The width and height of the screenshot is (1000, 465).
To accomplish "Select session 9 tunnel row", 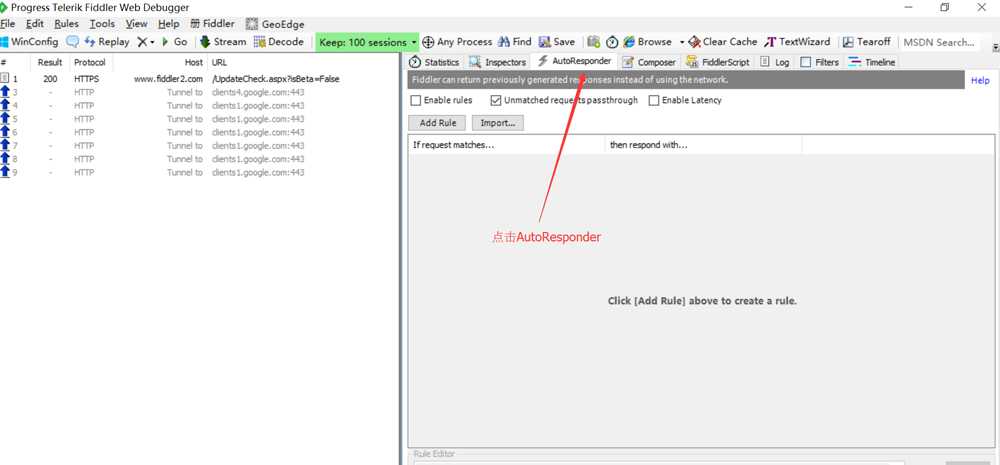I will pyautogui.click(x=198, y=173).
